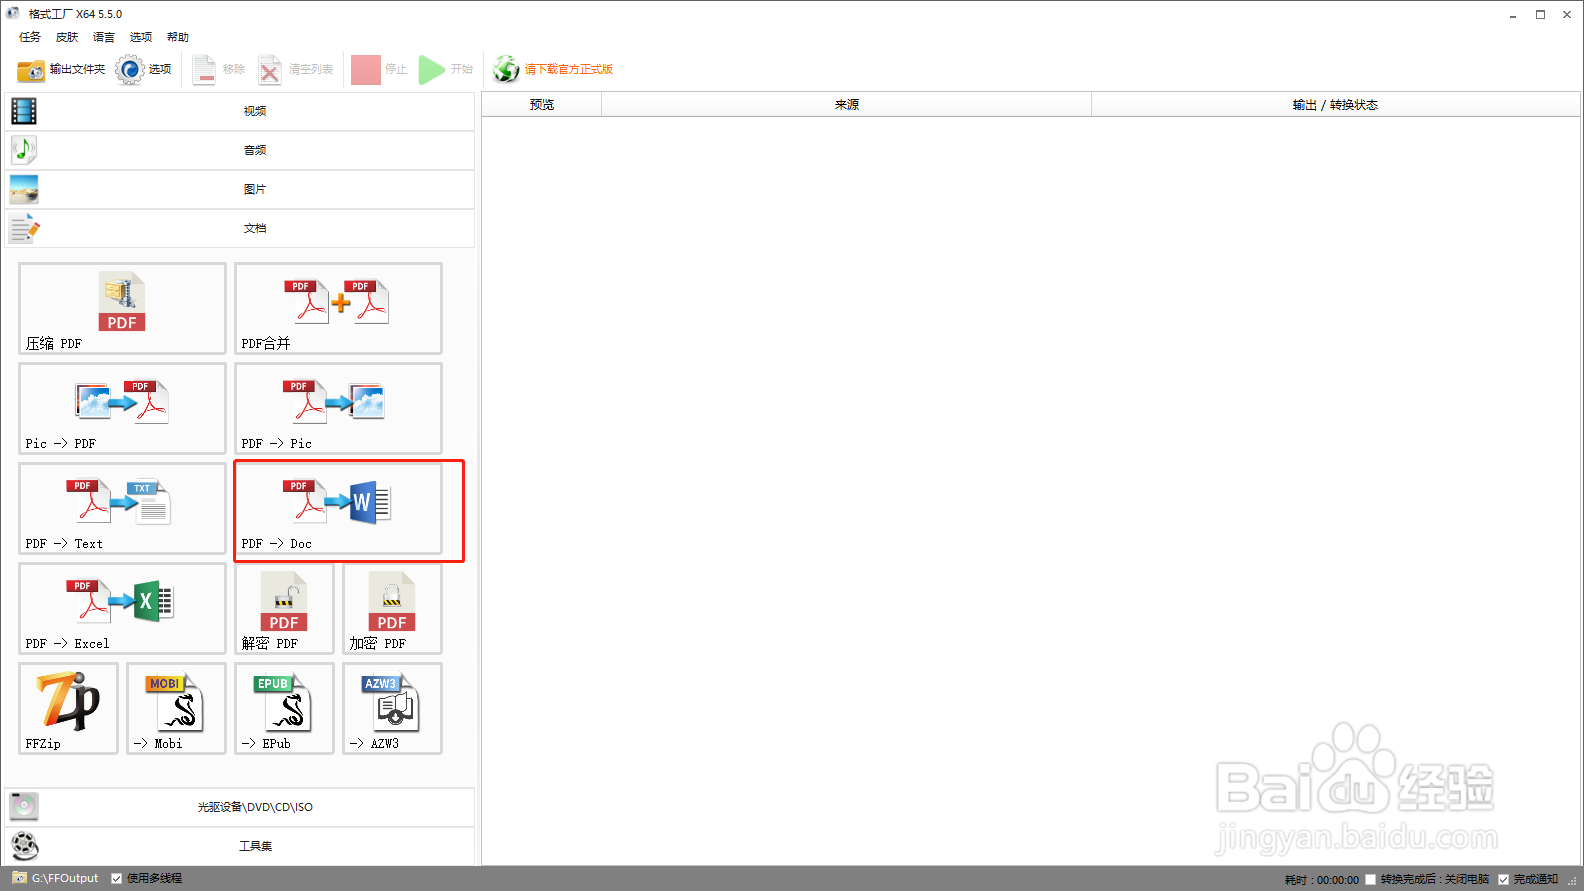Open the 皮肤 skin menu

[67, 37]
